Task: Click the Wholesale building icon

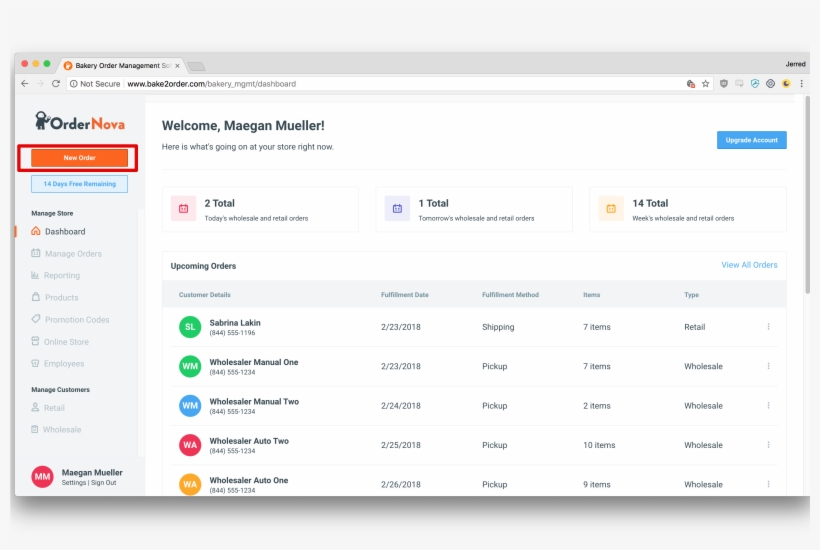Action: (36, 430)
